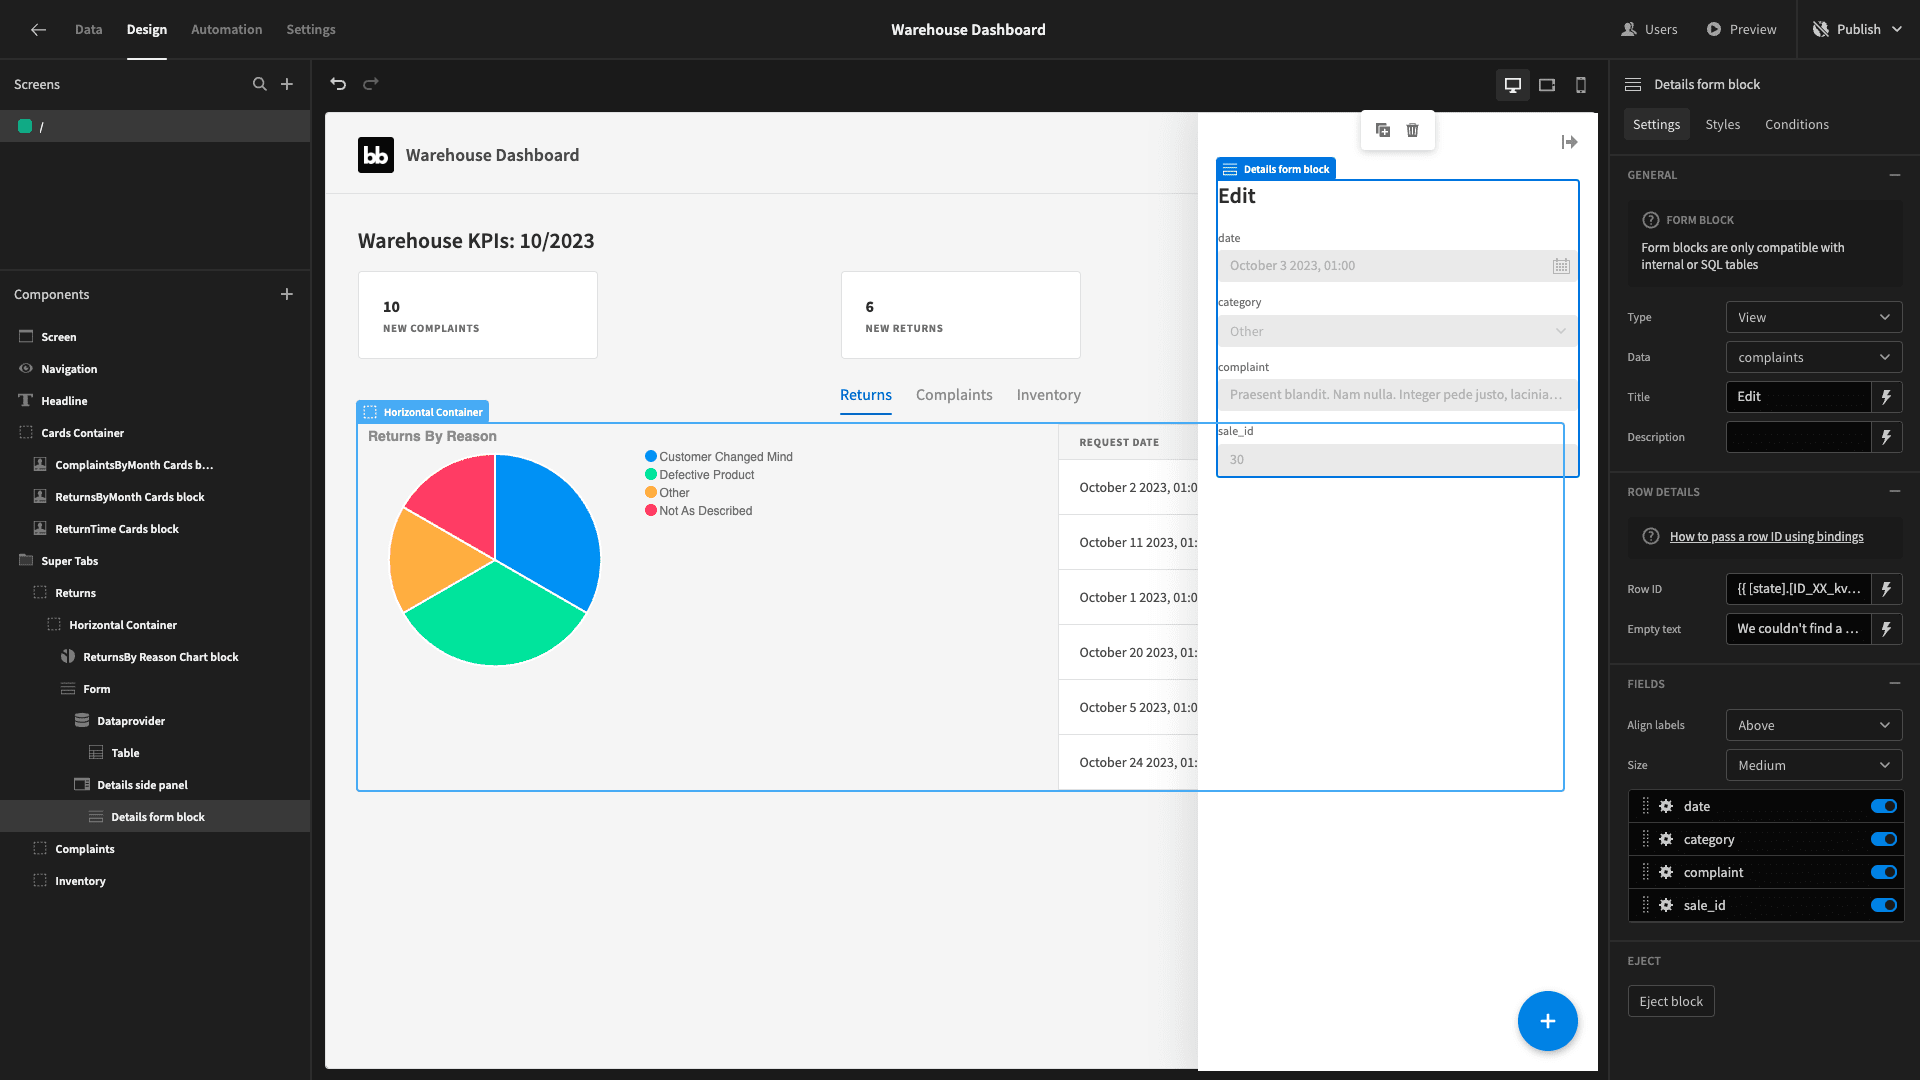The width and height of the screenshot is (1920, 1080).
Task: Switch to the Styles tab
Action: pos(1722,124)
